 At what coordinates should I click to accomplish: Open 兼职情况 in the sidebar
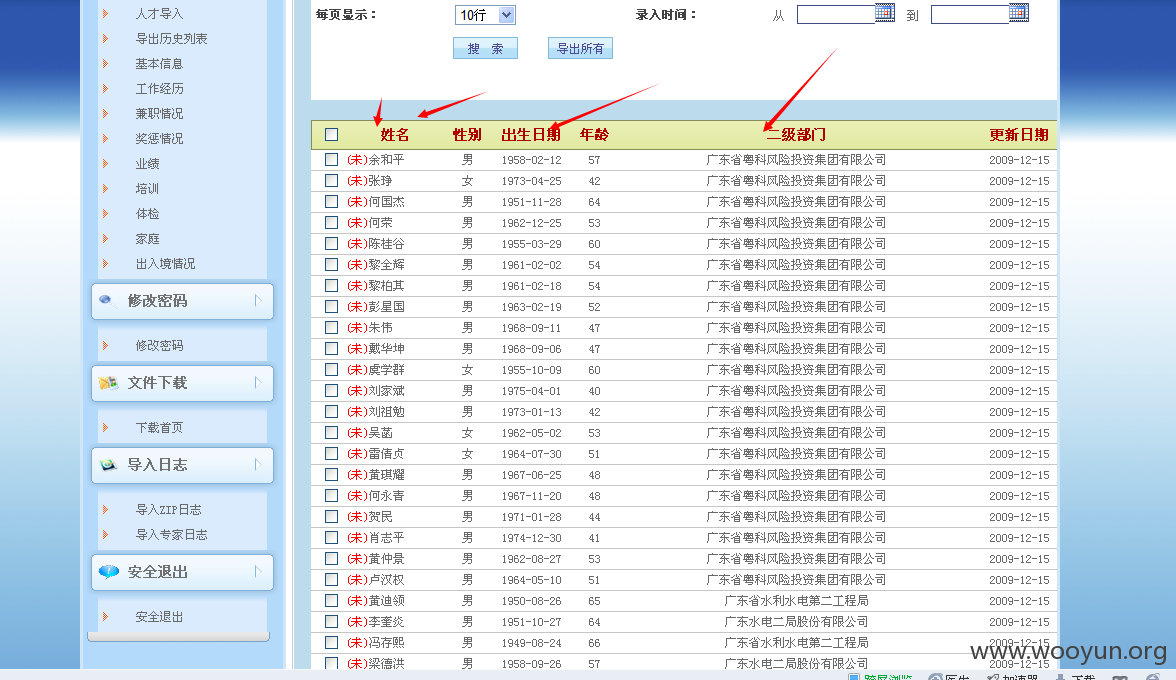click(159, 113)
